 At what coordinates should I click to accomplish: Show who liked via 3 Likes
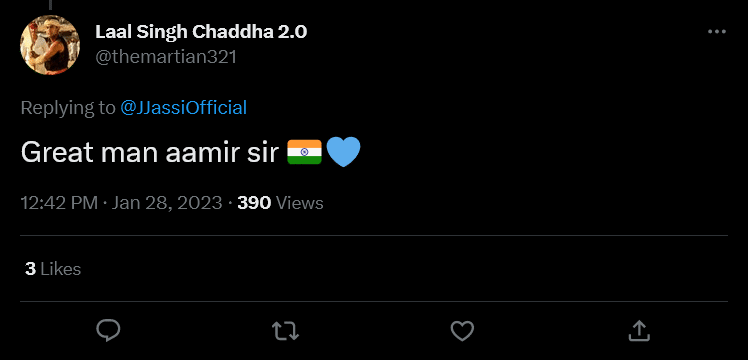(53, 269)
